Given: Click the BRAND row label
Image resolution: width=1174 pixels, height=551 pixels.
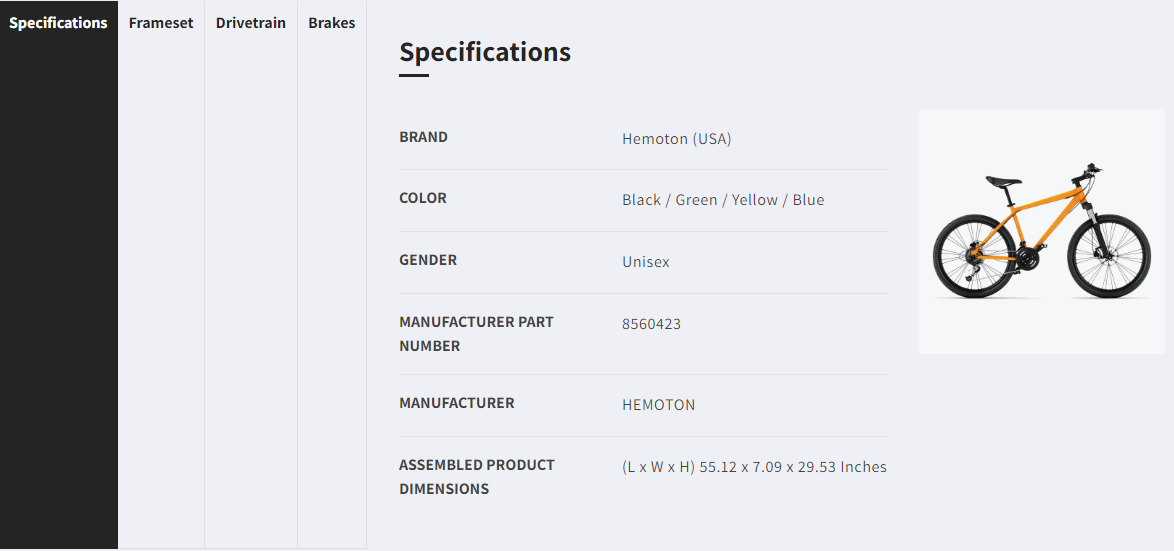Looking at the screenshot, I should click(x=423, y=137).
